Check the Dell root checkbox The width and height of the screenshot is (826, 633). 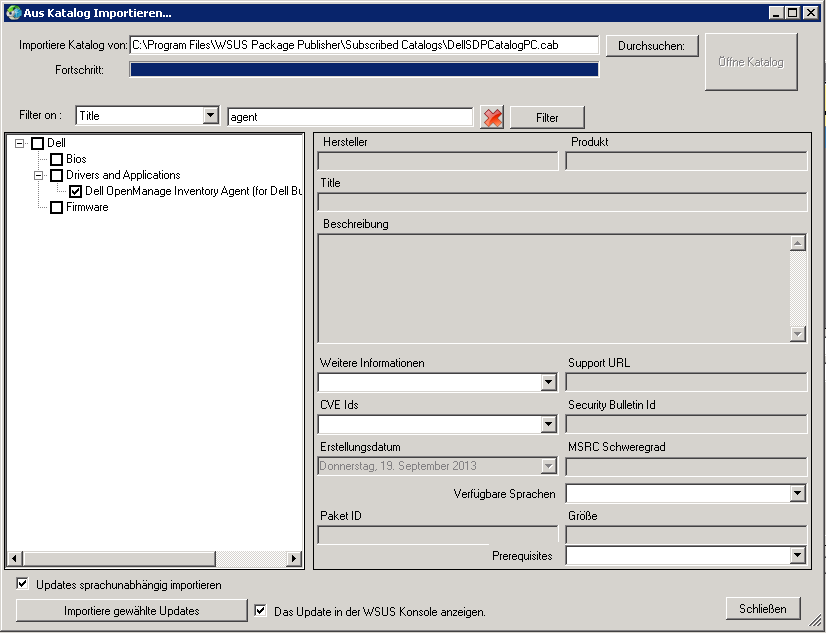[37, 143]
